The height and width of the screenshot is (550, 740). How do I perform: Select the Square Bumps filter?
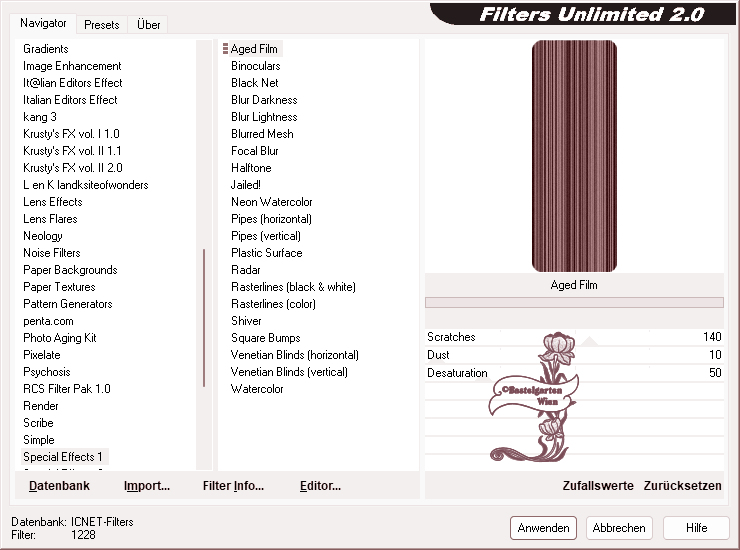point(266,338)
